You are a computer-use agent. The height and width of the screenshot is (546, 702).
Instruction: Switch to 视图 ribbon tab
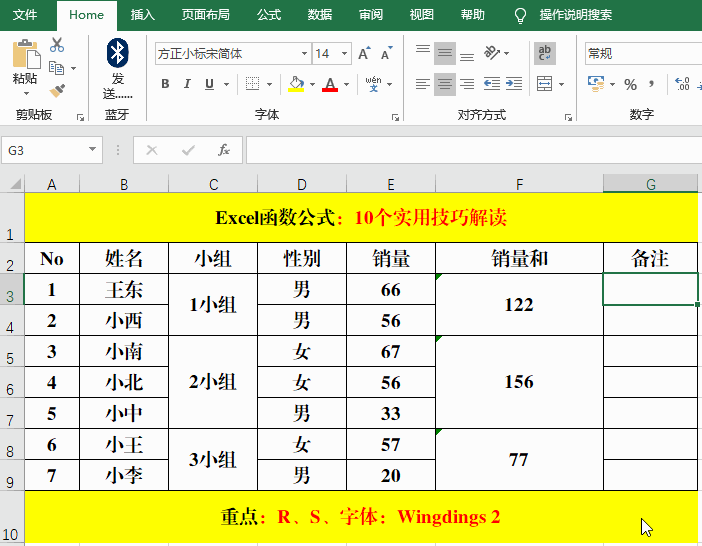point(422,15)
